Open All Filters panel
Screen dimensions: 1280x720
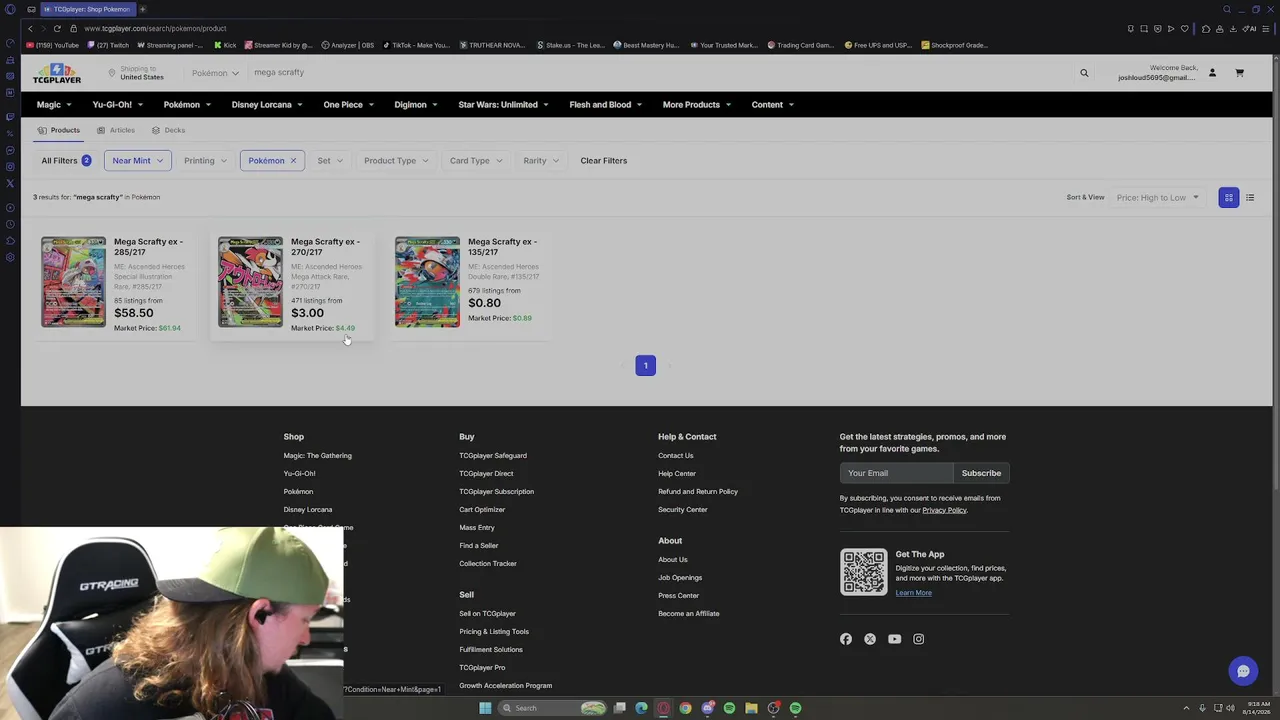[66, 160]
